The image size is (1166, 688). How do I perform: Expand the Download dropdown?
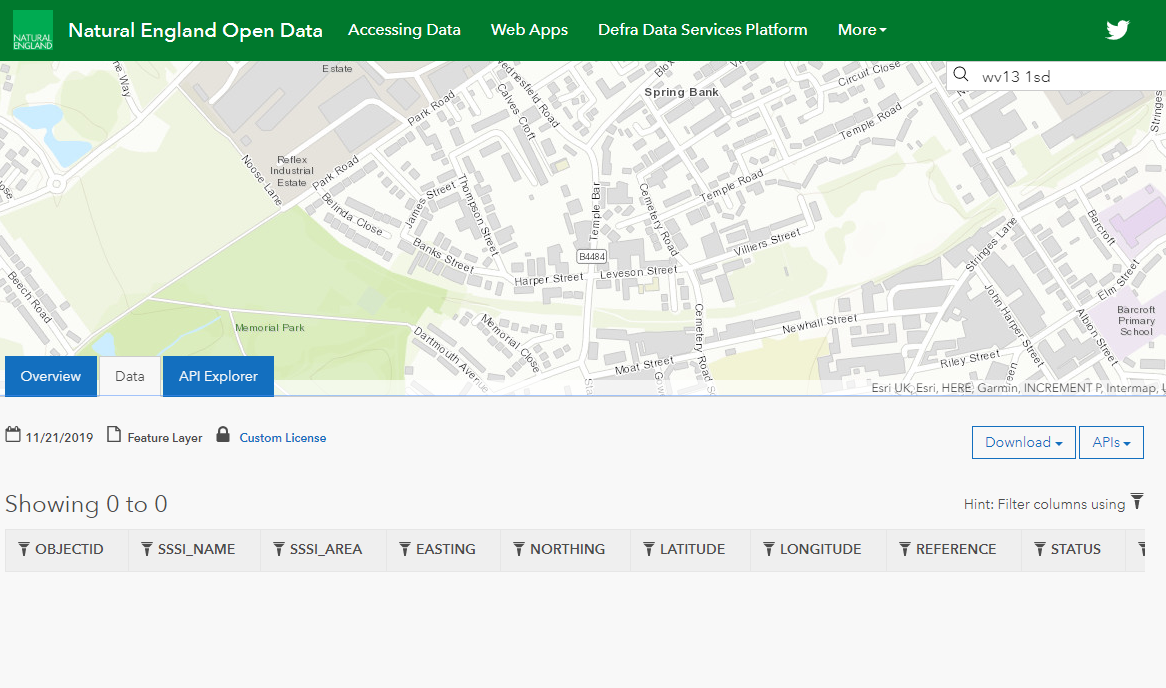(x=1023, y=442)
